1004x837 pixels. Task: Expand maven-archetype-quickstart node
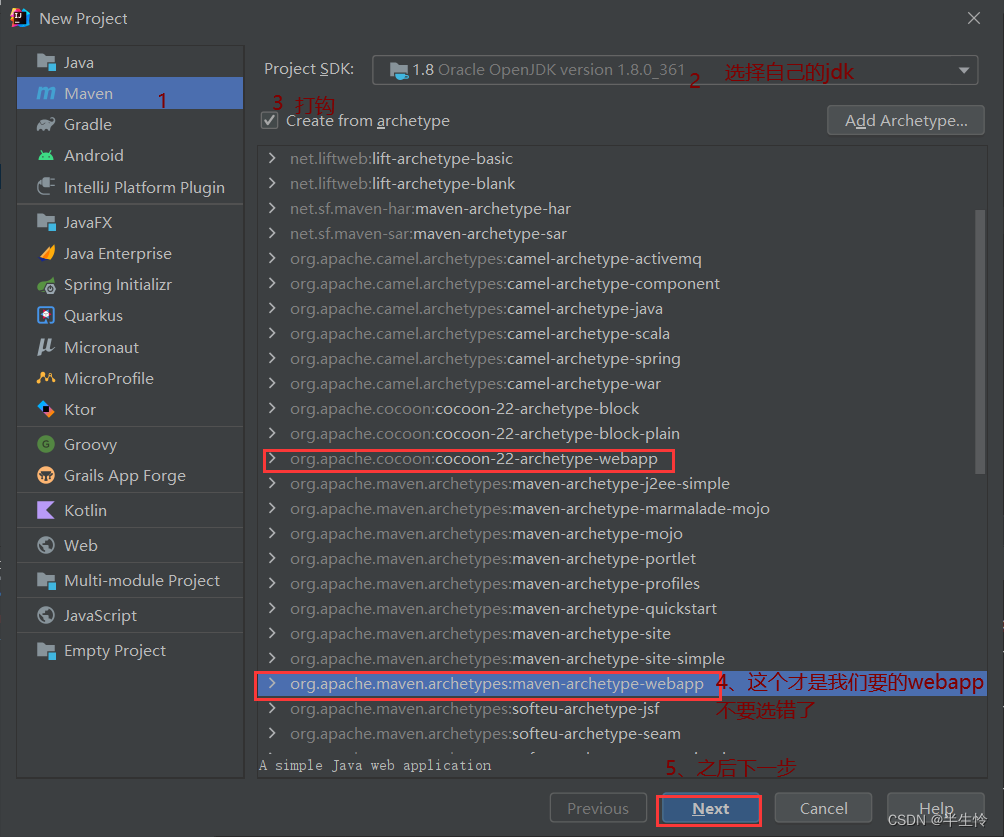272,608
